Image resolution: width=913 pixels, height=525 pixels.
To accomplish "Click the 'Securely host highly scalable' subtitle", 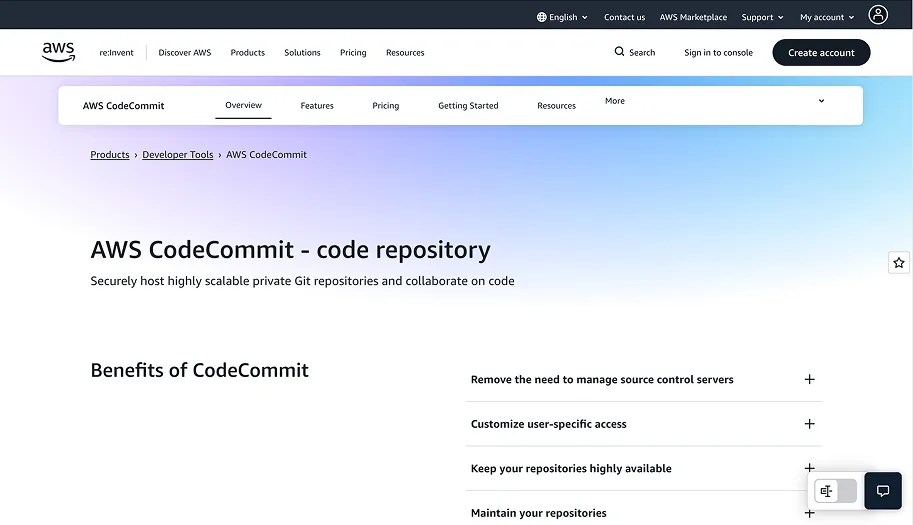I will click(302, 281).
